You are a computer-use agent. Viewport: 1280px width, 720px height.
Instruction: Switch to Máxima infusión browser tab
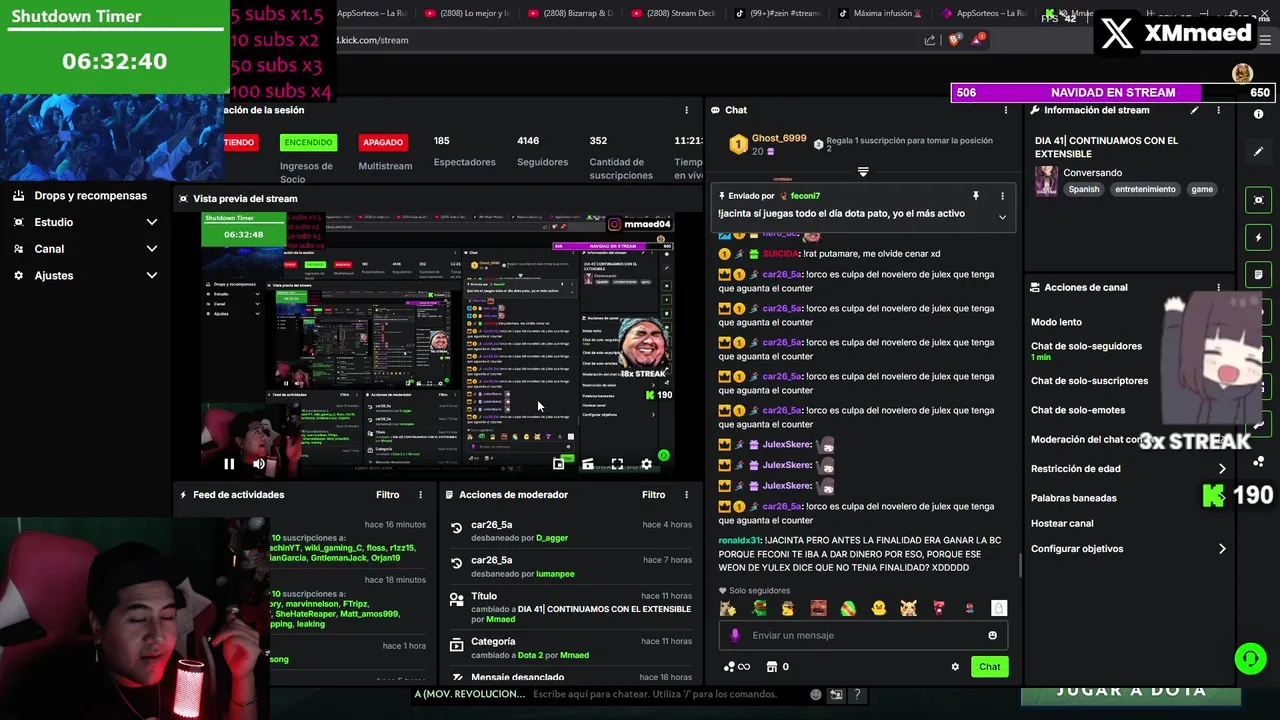[880, 13]
